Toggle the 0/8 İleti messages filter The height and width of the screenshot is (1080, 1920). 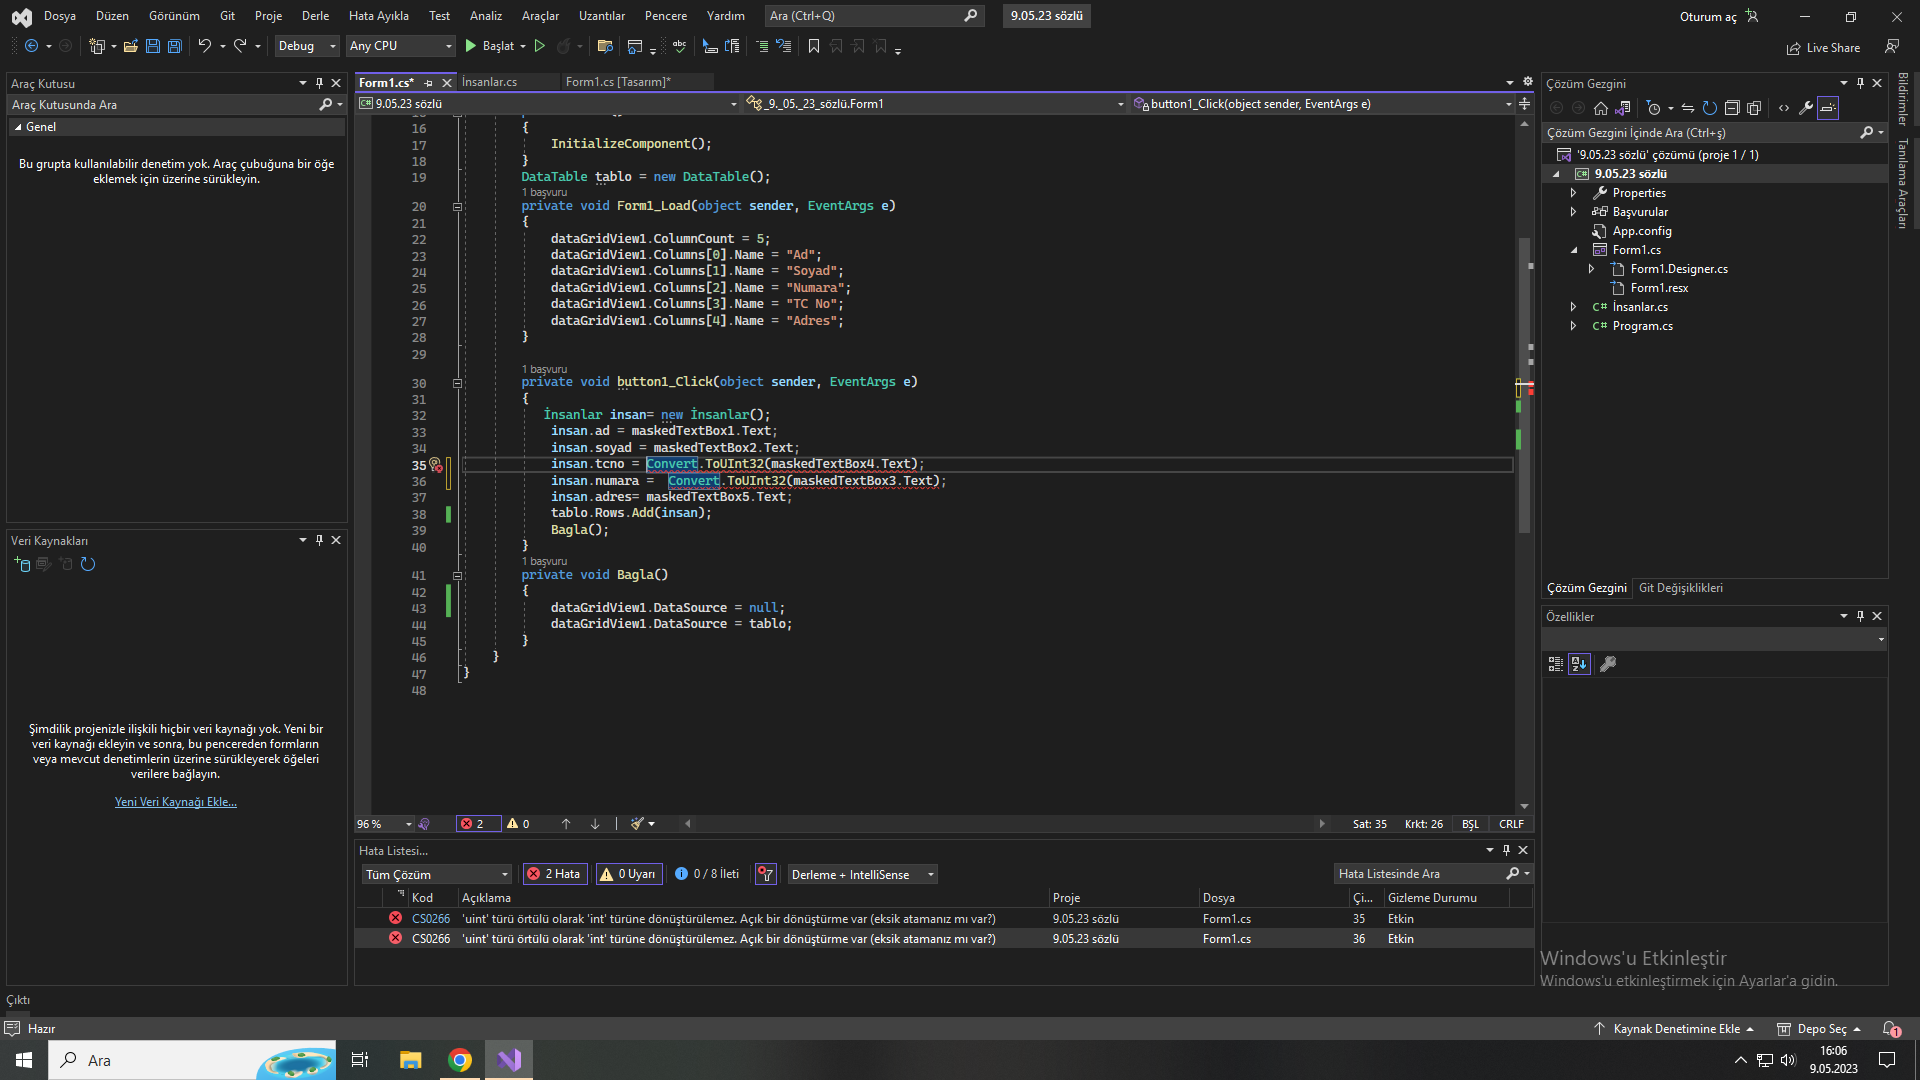click(x=707, y=874)
